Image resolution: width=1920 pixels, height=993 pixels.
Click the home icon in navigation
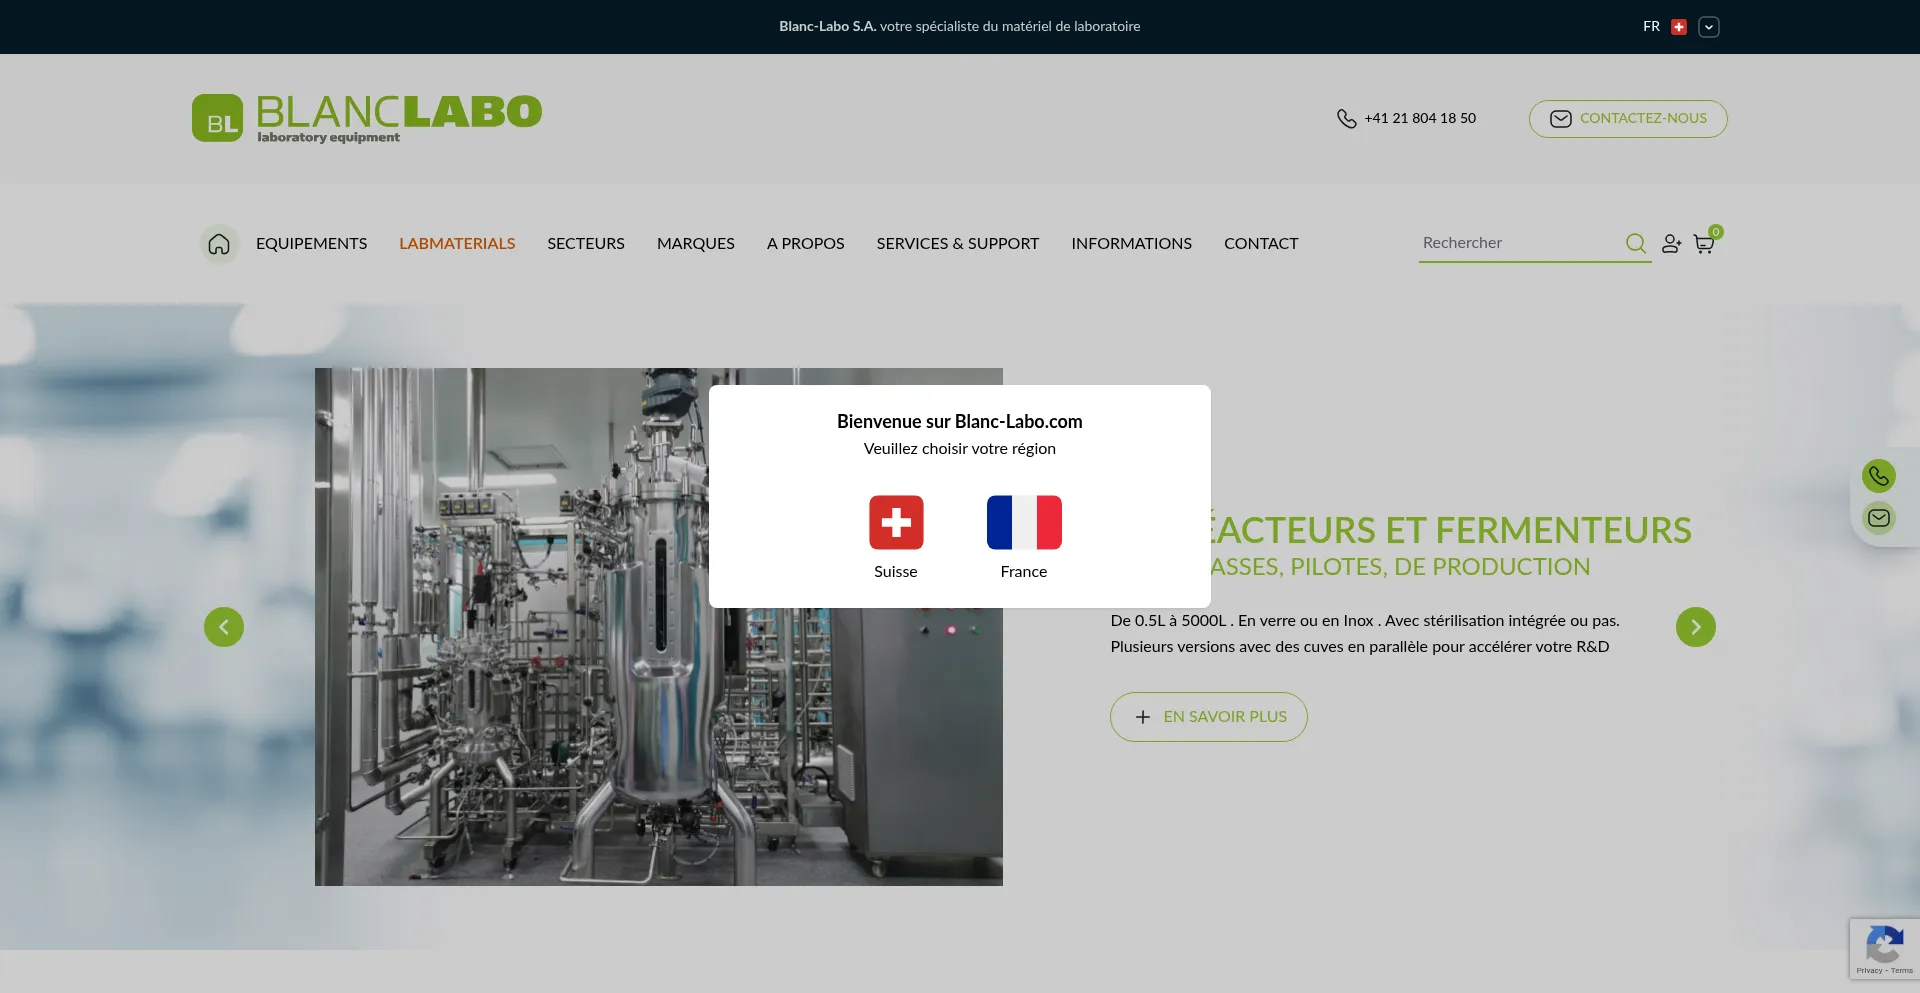[x=219, y=244]
